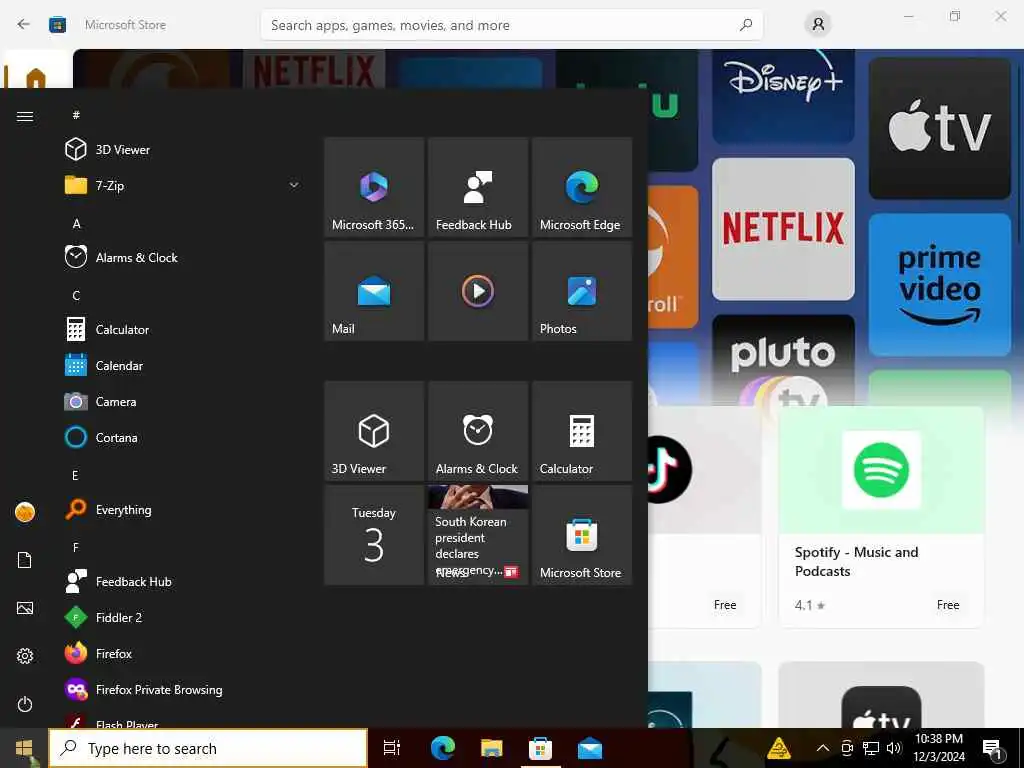This screenshot has width=1024, height=768.
Task: Click the taskbar search box
Action: tap(208, 748)
